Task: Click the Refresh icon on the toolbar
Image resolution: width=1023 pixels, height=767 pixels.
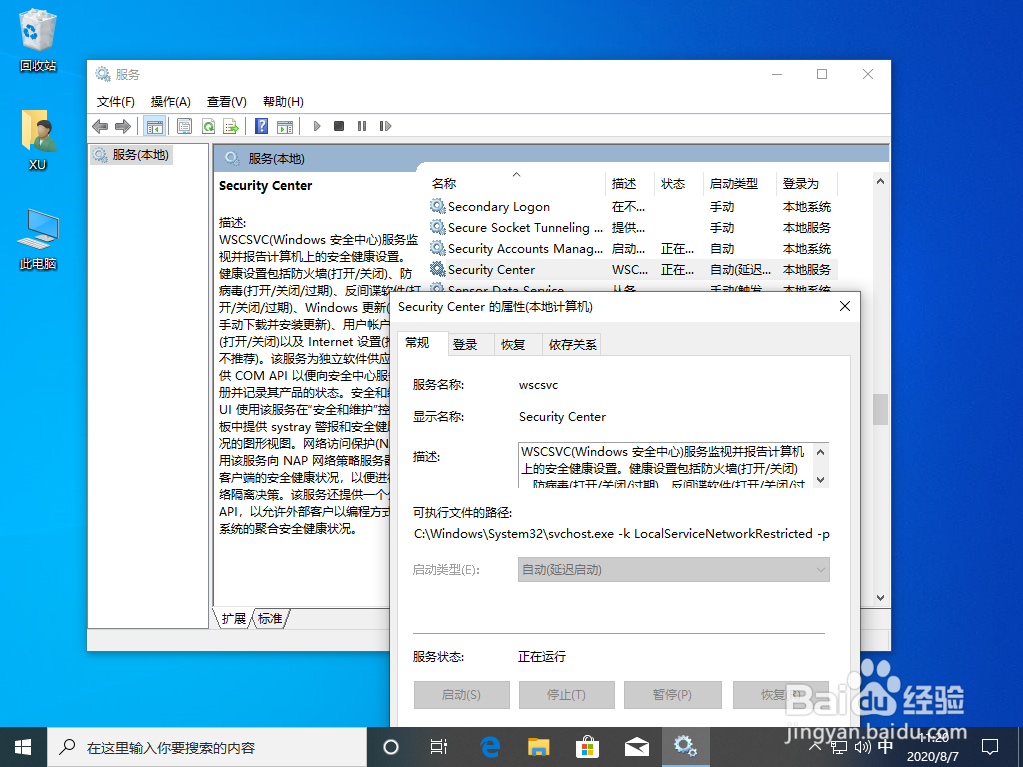Action: click(x=208, y=126)
